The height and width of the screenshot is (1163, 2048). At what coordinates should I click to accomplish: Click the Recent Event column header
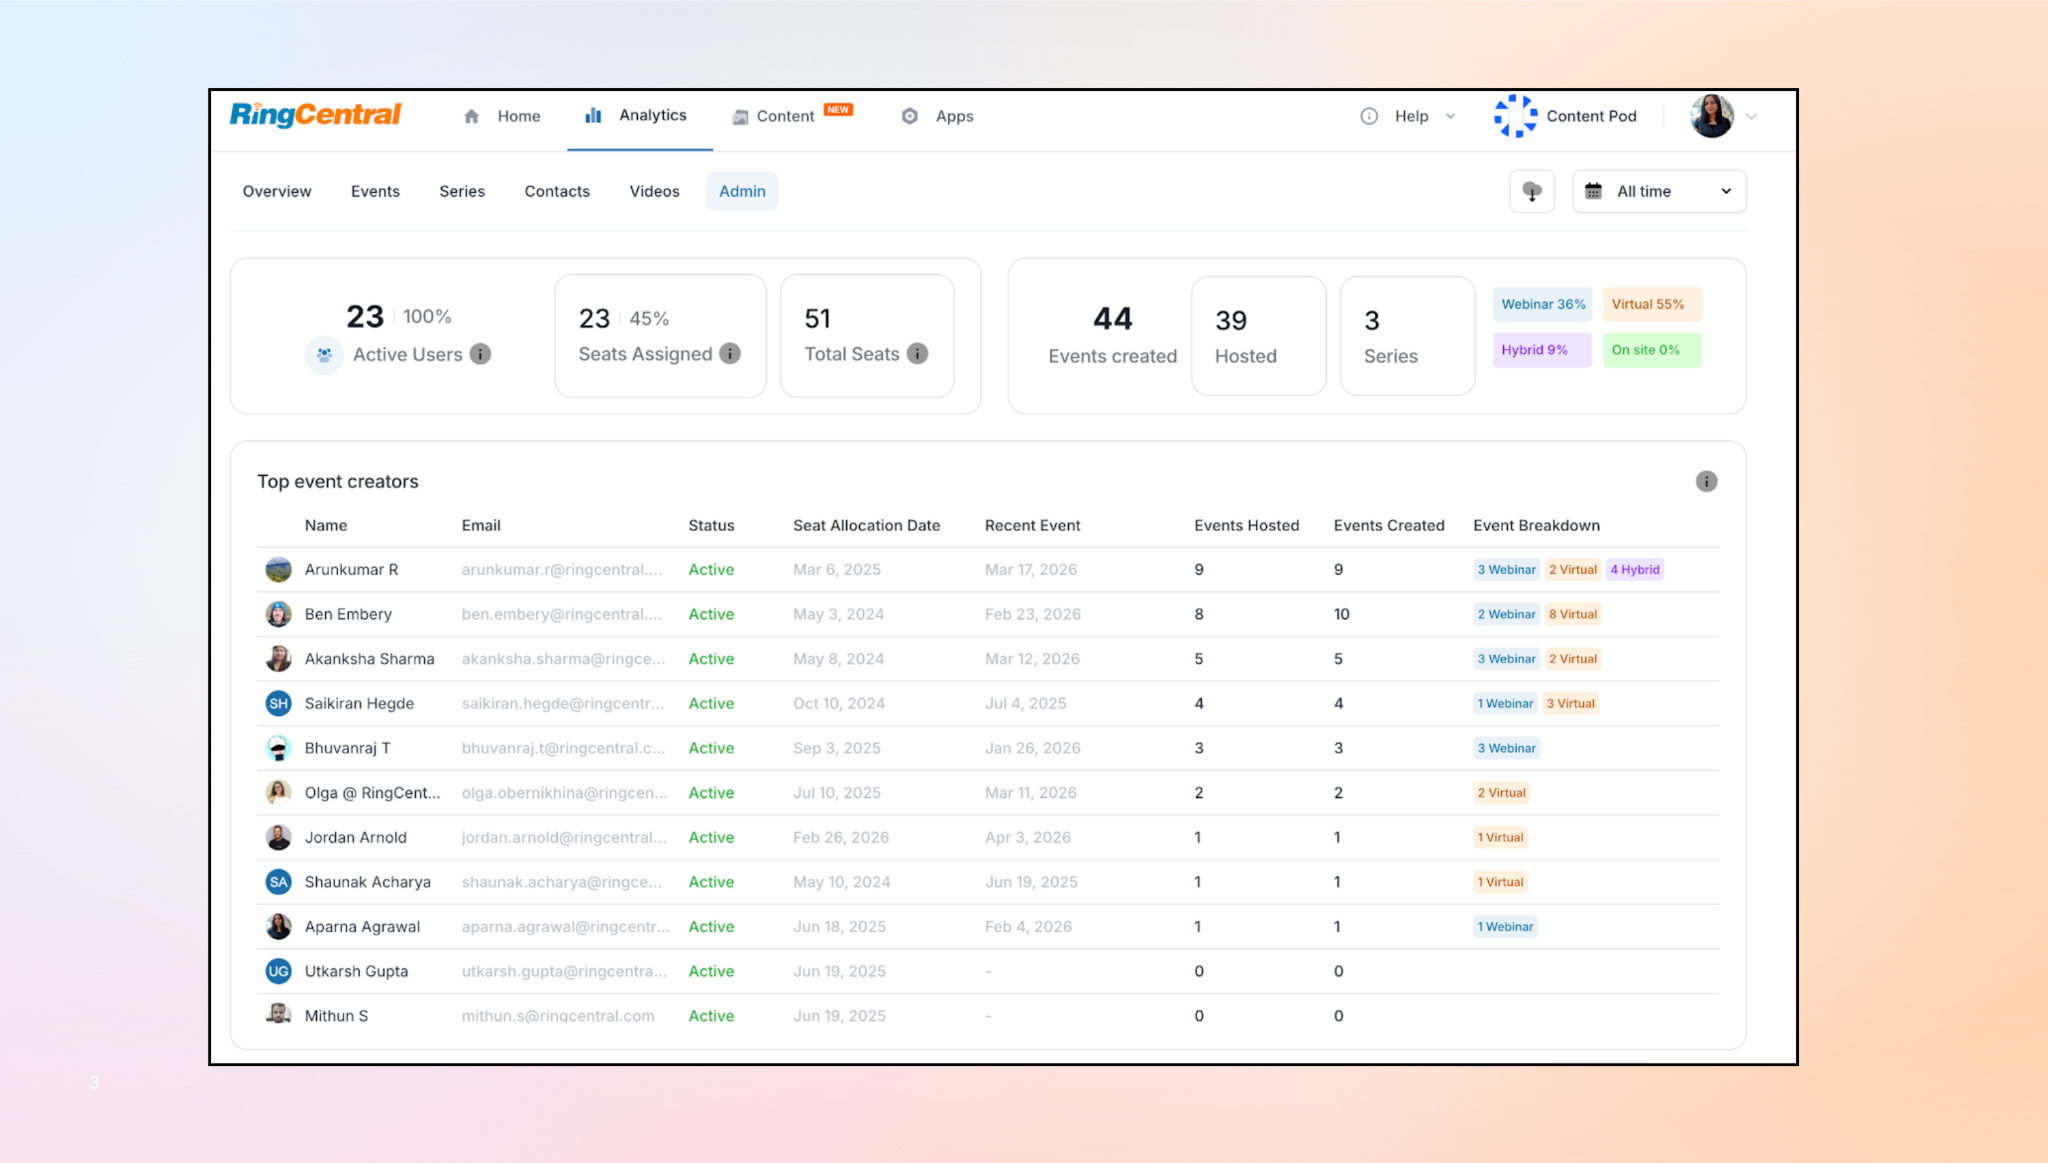[x=1032, y=525]
